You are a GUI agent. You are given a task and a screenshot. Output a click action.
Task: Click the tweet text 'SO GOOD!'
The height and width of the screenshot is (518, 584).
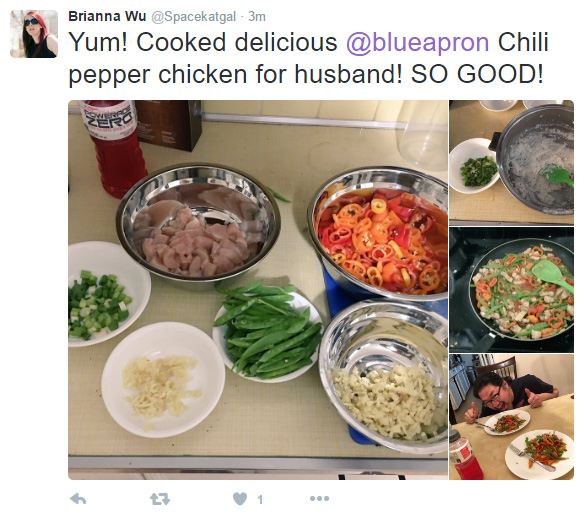(477, 74)
